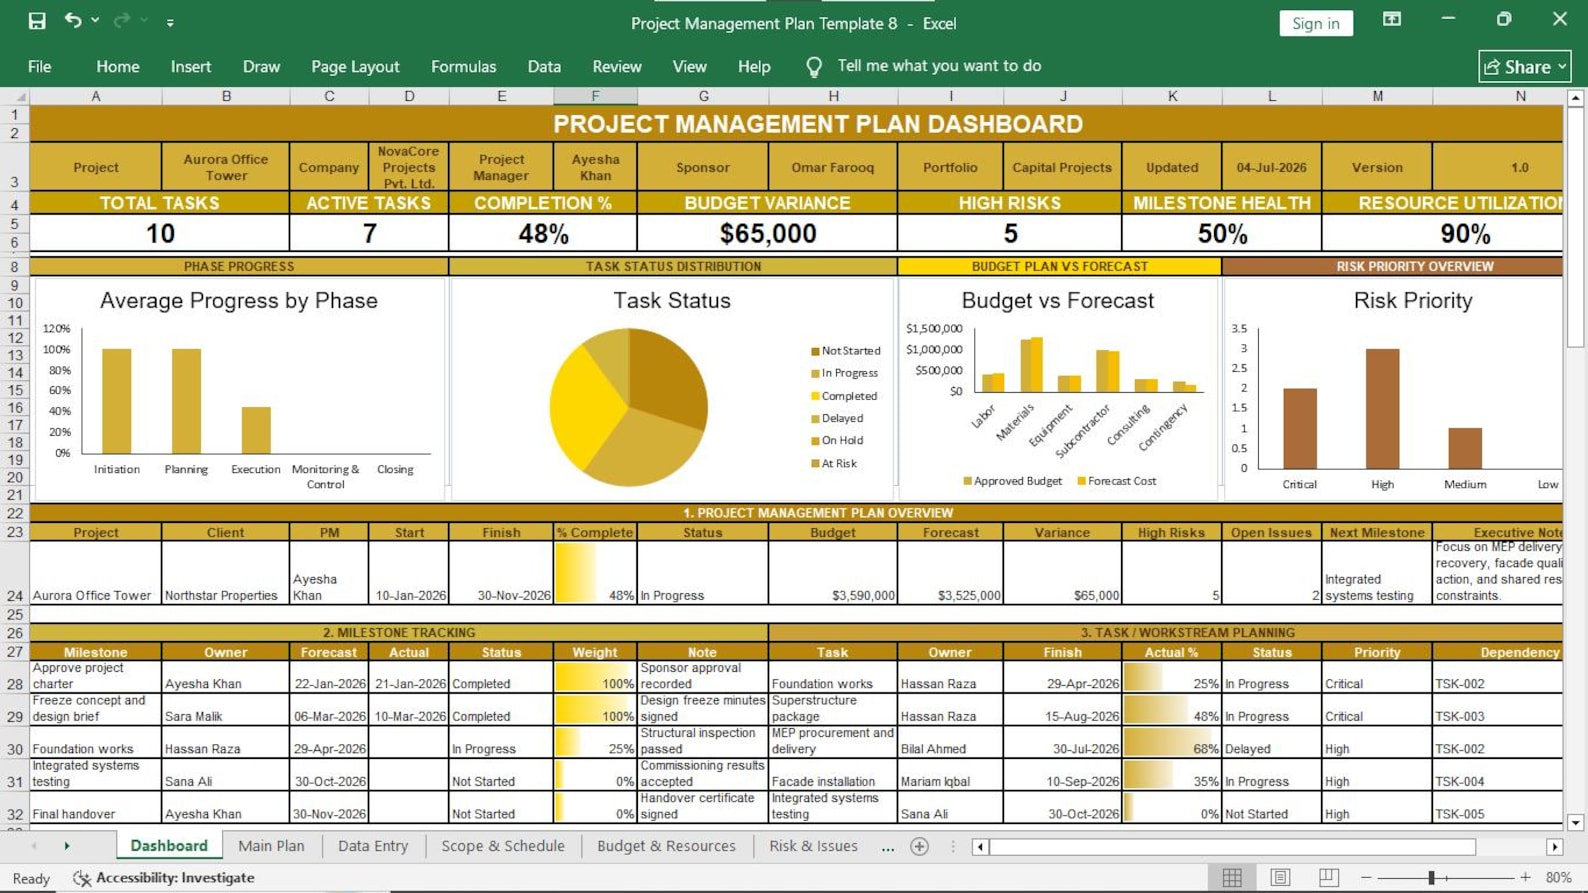Select 'Approve project charter' milestone cell
The width and height of the screenshot is (1588, 893).
(96, 676)
